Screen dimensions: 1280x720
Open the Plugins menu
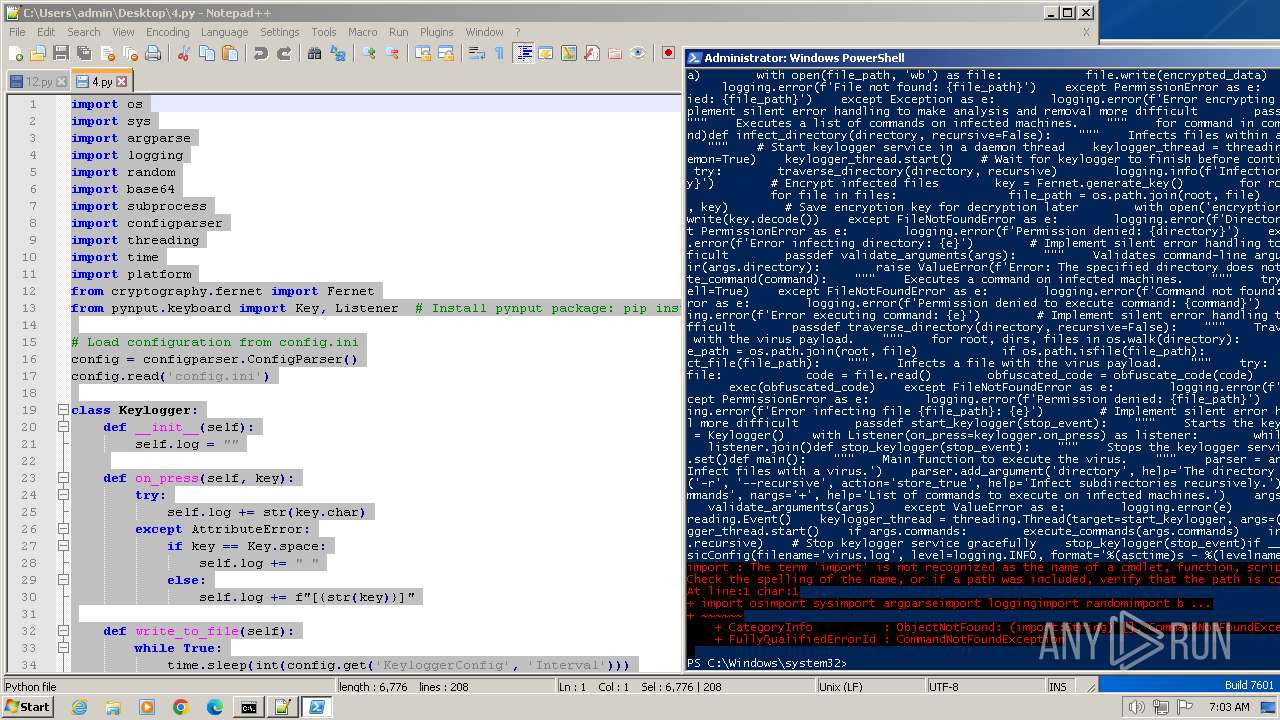(x=436, y=32)
